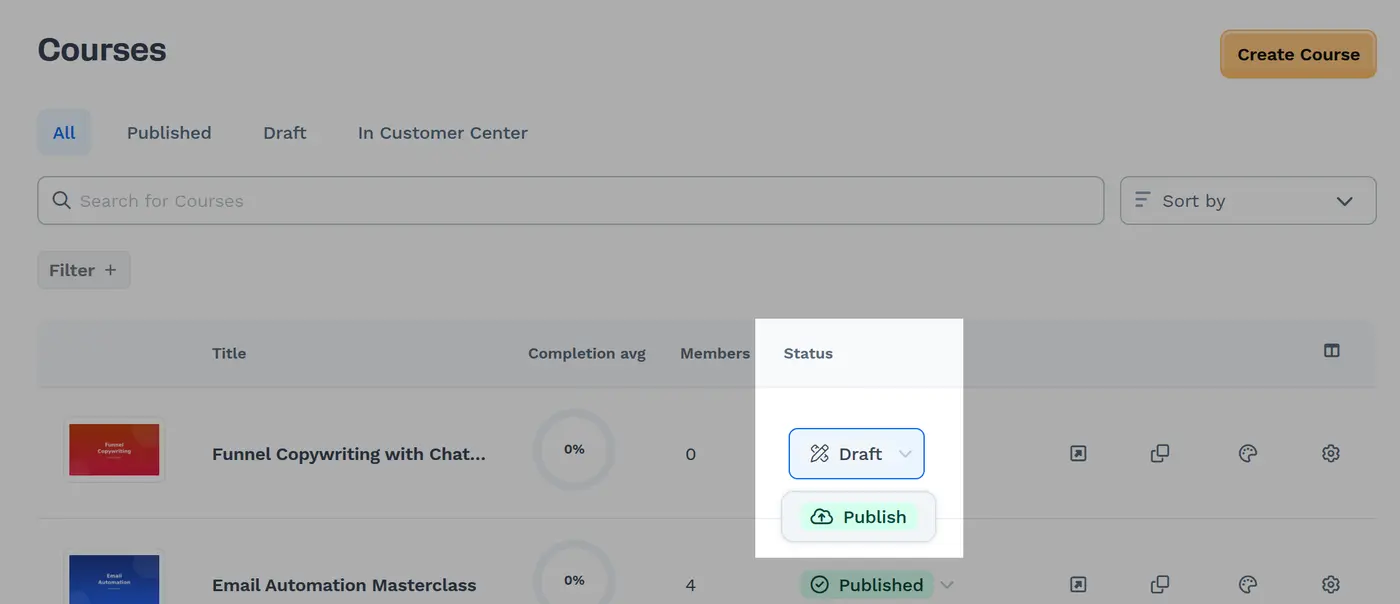Click the Funnel Copywriting course thumbnail
Screen dimensions: 1400x604
pos(114,450)
